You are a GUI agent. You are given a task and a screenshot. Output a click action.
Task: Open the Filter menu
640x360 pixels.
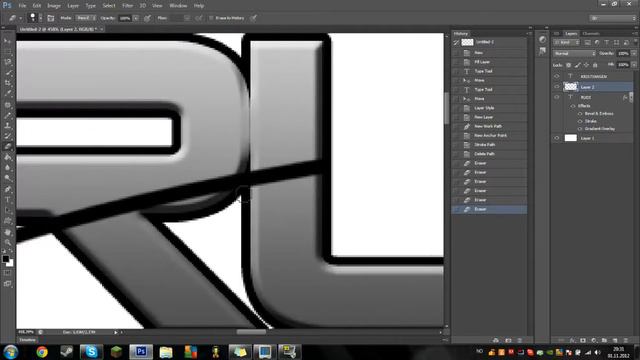point(127,6)
